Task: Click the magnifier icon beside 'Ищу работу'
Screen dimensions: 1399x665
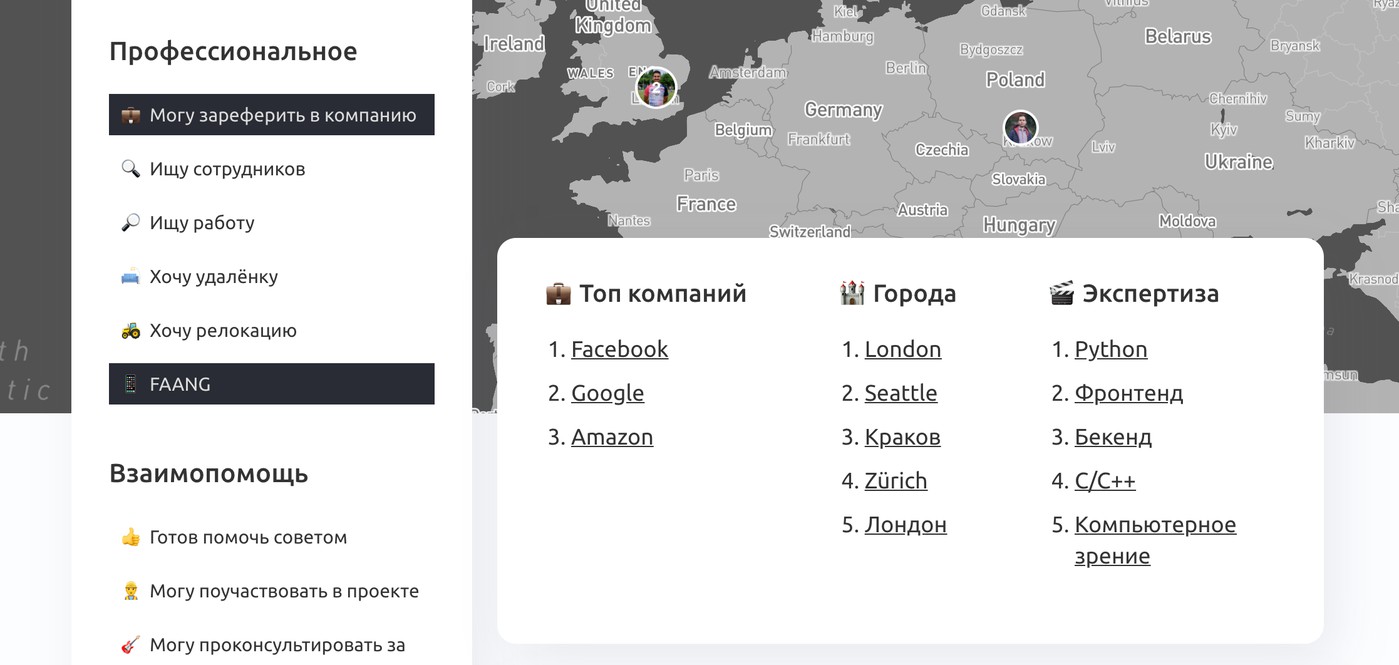Action: coord(130,223)
